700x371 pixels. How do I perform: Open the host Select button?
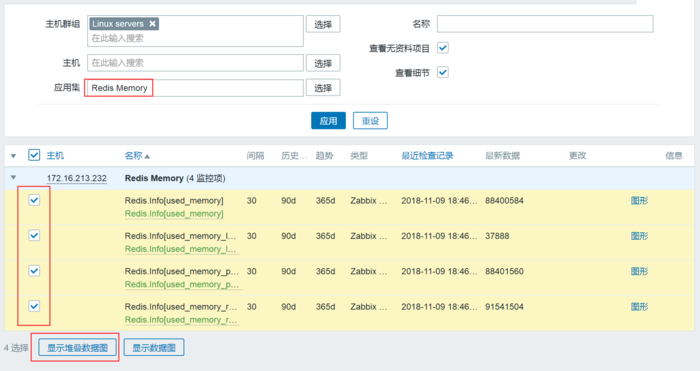pos(323,63)
